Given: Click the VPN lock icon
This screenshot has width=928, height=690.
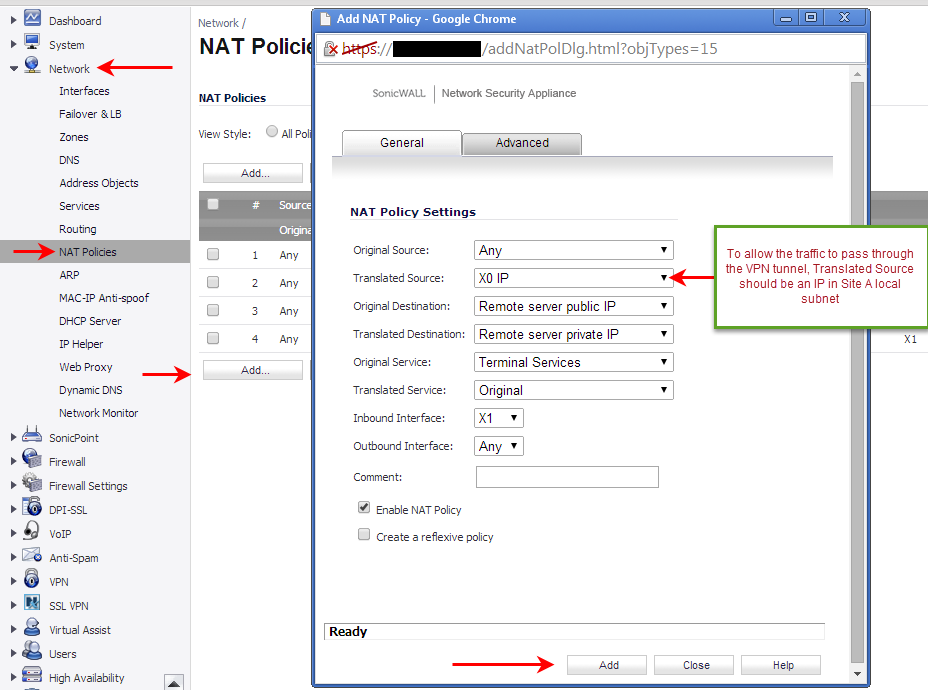Looking at the screenshot, I should 32,581.
